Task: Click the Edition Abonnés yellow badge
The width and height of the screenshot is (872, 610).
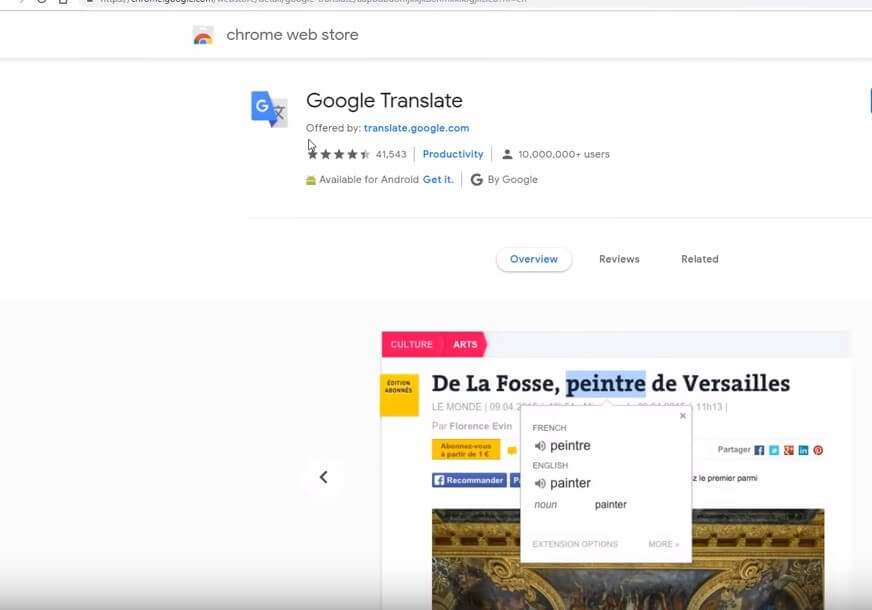Action: (399, 395)
